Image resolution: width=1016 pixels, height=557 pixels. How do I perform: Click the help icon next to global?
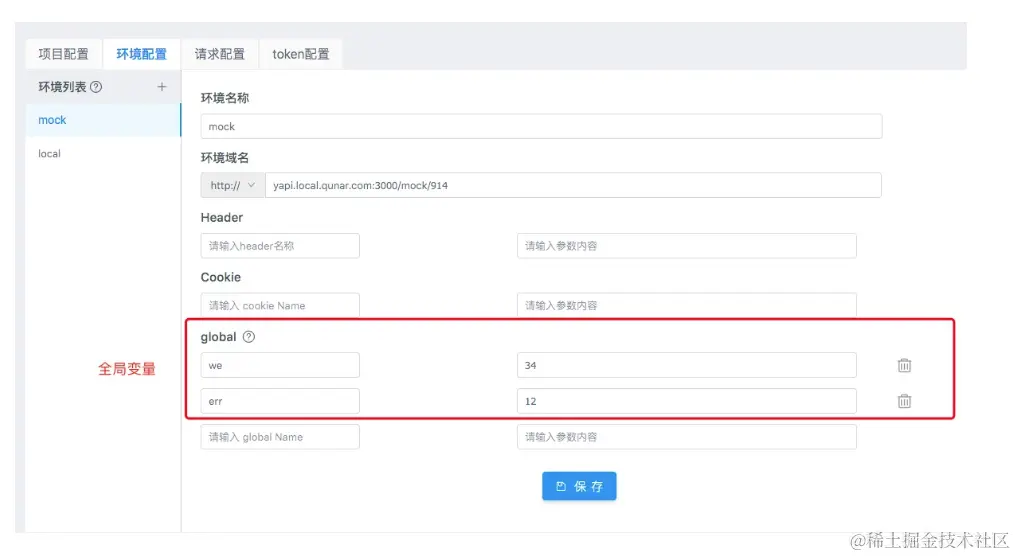249,337
